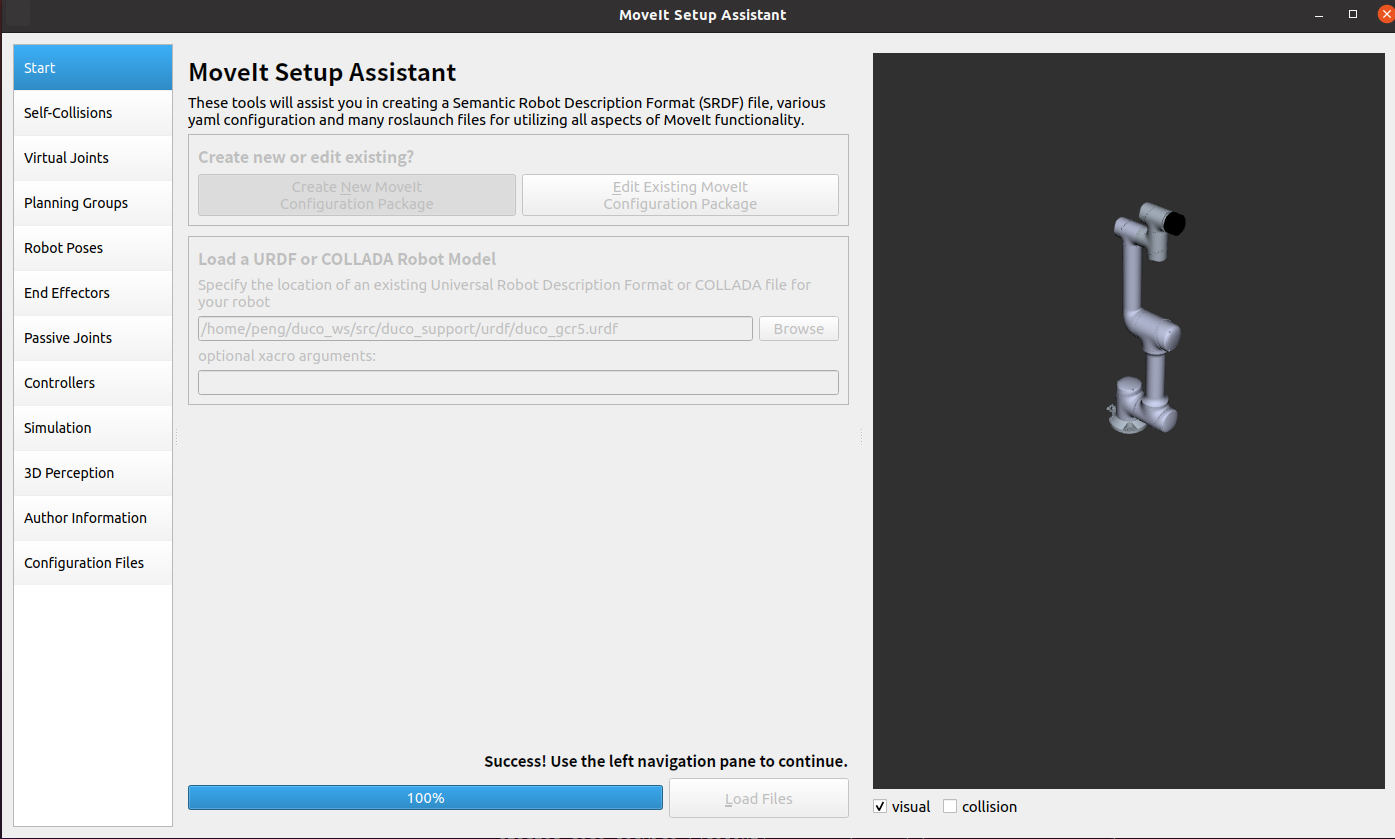Open the Self-Collisions section

coord(93,113)
